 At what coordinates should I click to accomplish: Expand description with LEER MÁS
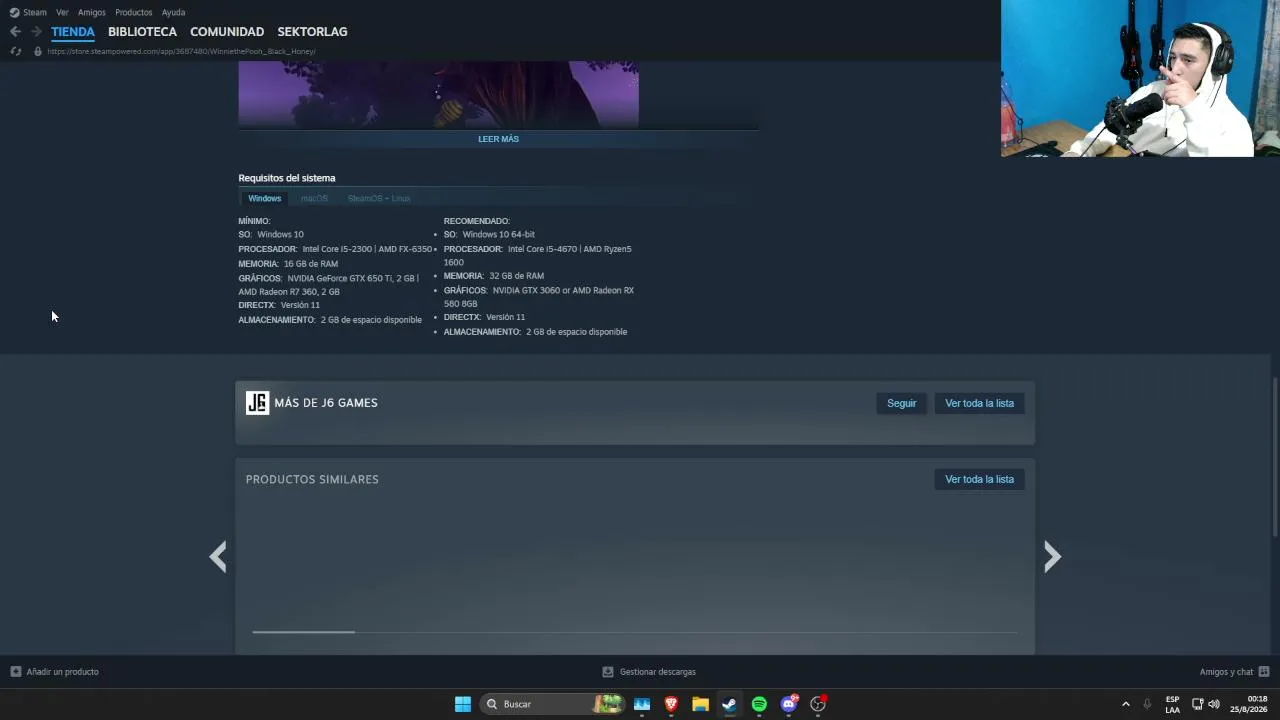[x=498, y=139]
